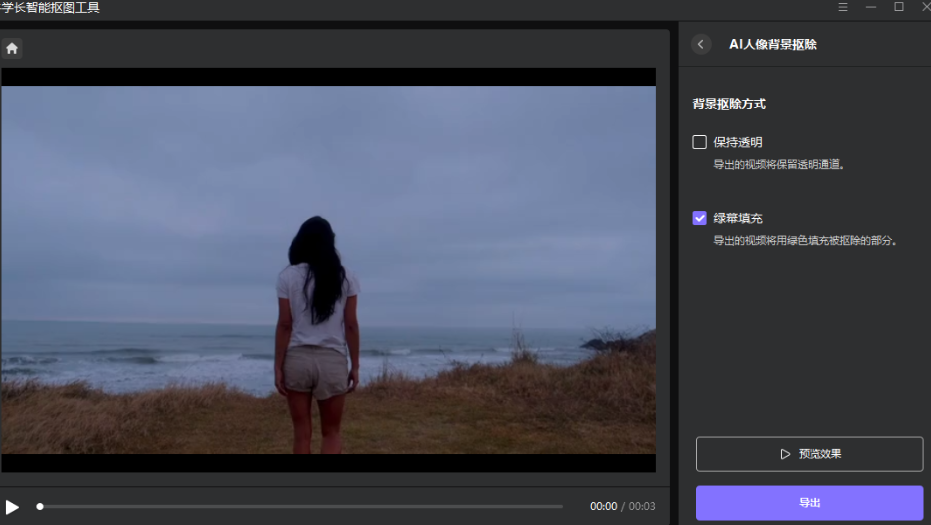Click the playback slider handle at start
Image resolution: width=931 pixels, height=525 pixels.
coord(40,507)
